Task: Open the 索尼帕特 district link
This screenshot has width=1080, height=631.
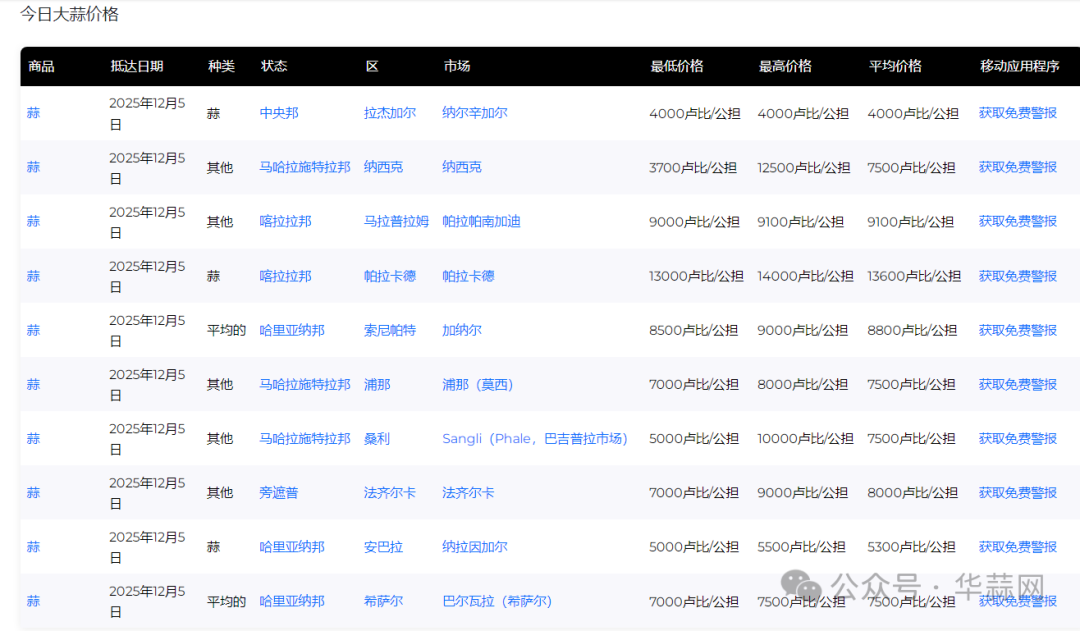Action: click(390, 331)
